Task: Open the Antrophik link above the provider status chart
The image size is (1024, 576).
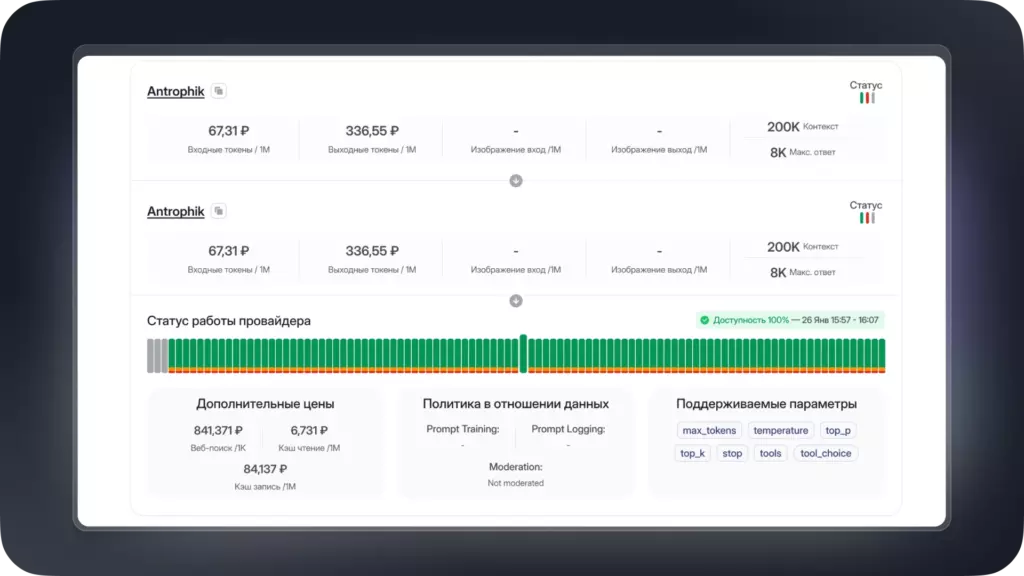Action: (176, 212)
